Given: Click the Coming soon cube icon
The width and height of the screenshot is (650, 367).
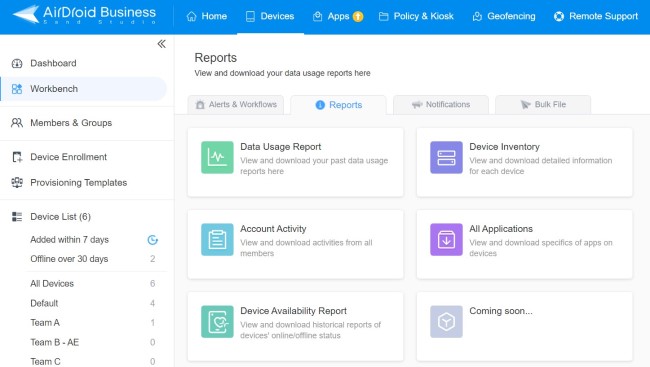Looking at the screenshot, I should tap(446, 321).
